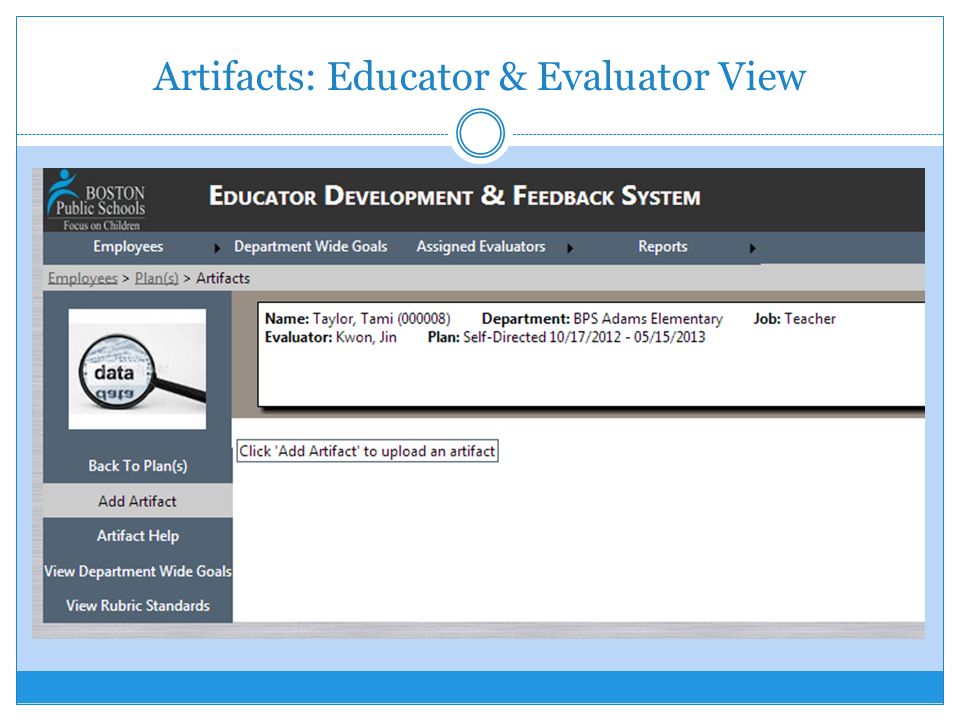Open View Rubric Standards

(x=138, y=606)
